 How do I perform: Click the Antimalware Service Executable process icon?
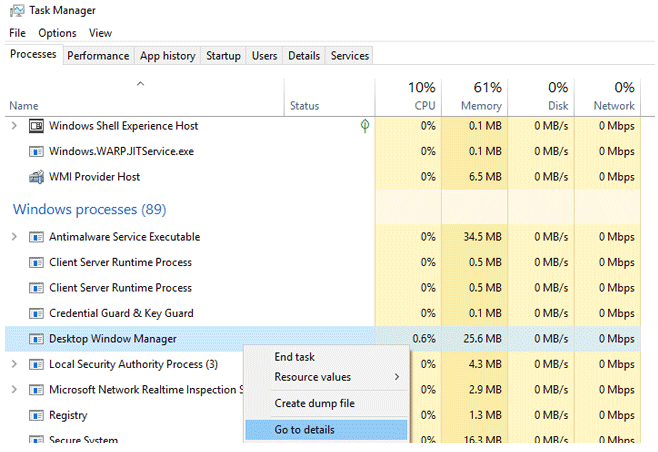click(36, 237)
